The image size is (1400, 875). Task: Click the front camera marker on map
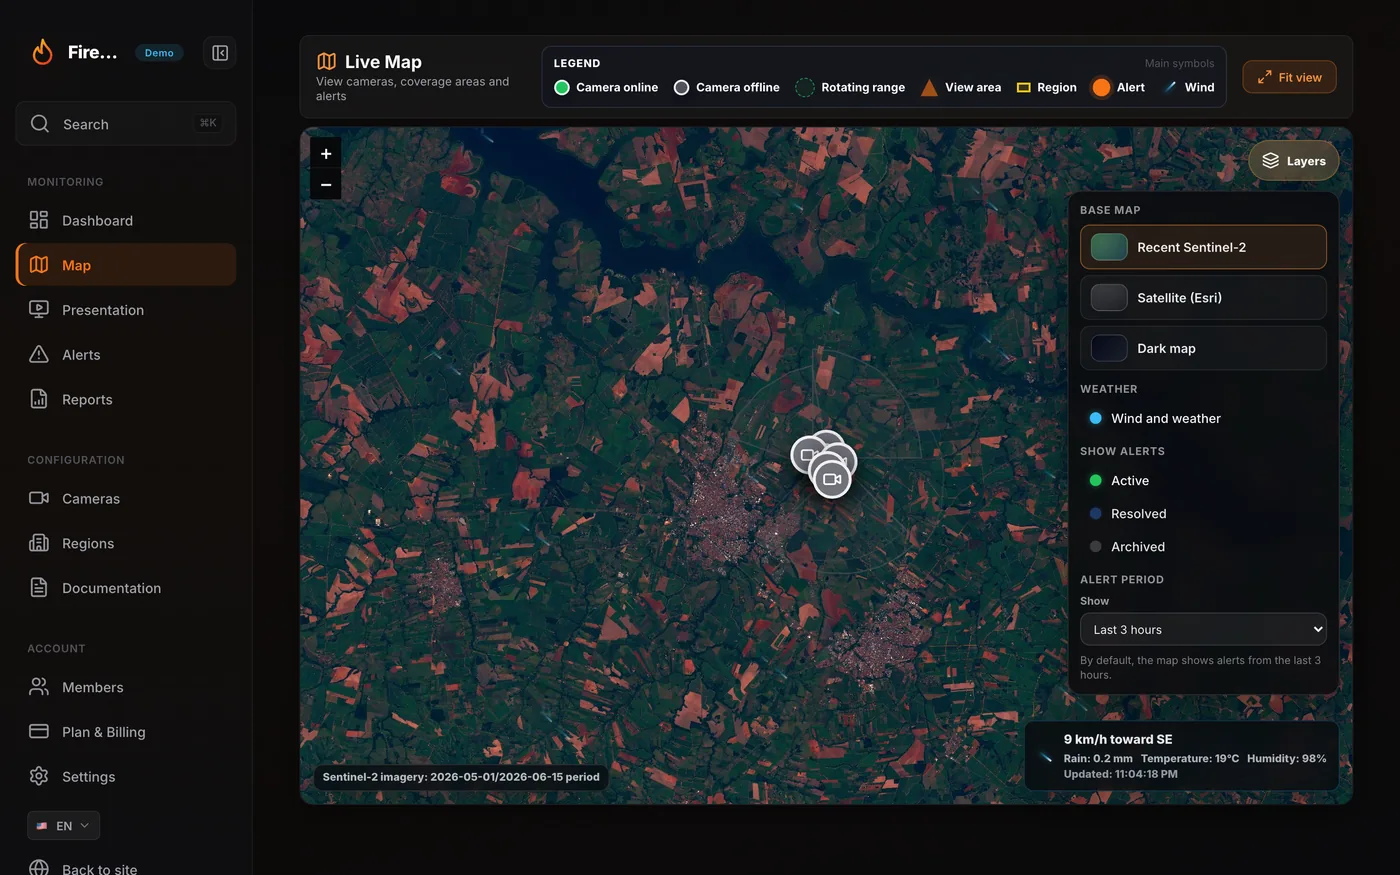pyautogui.click(x=831, y=479)
